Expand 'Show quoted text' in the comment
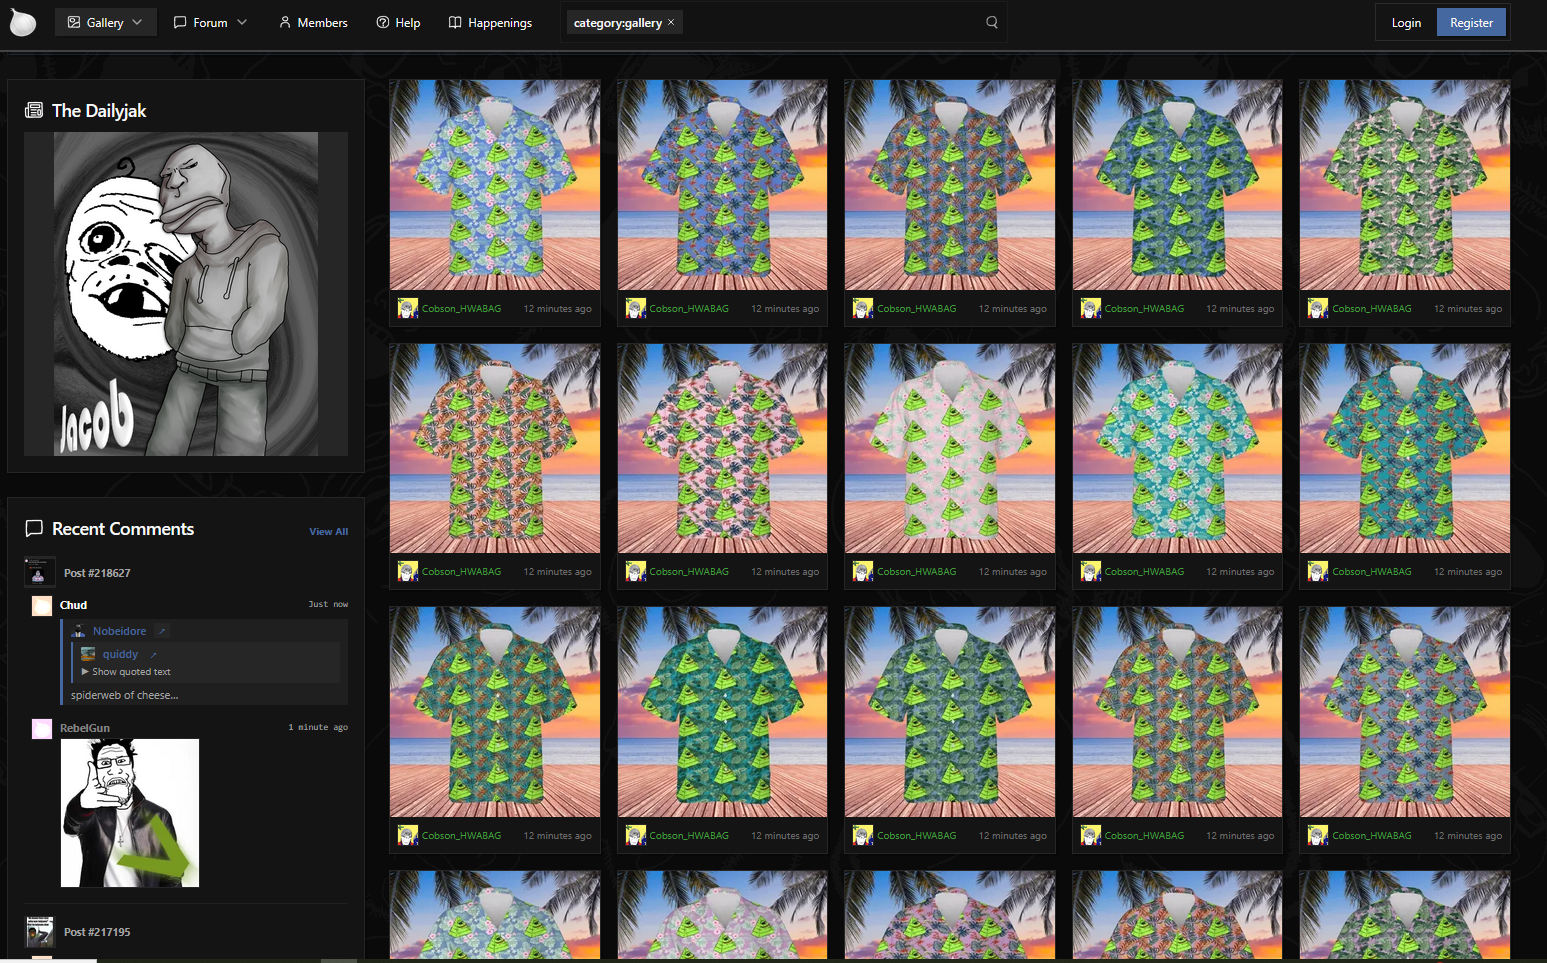The image size is (1547, 963). [x=126, y=672]
